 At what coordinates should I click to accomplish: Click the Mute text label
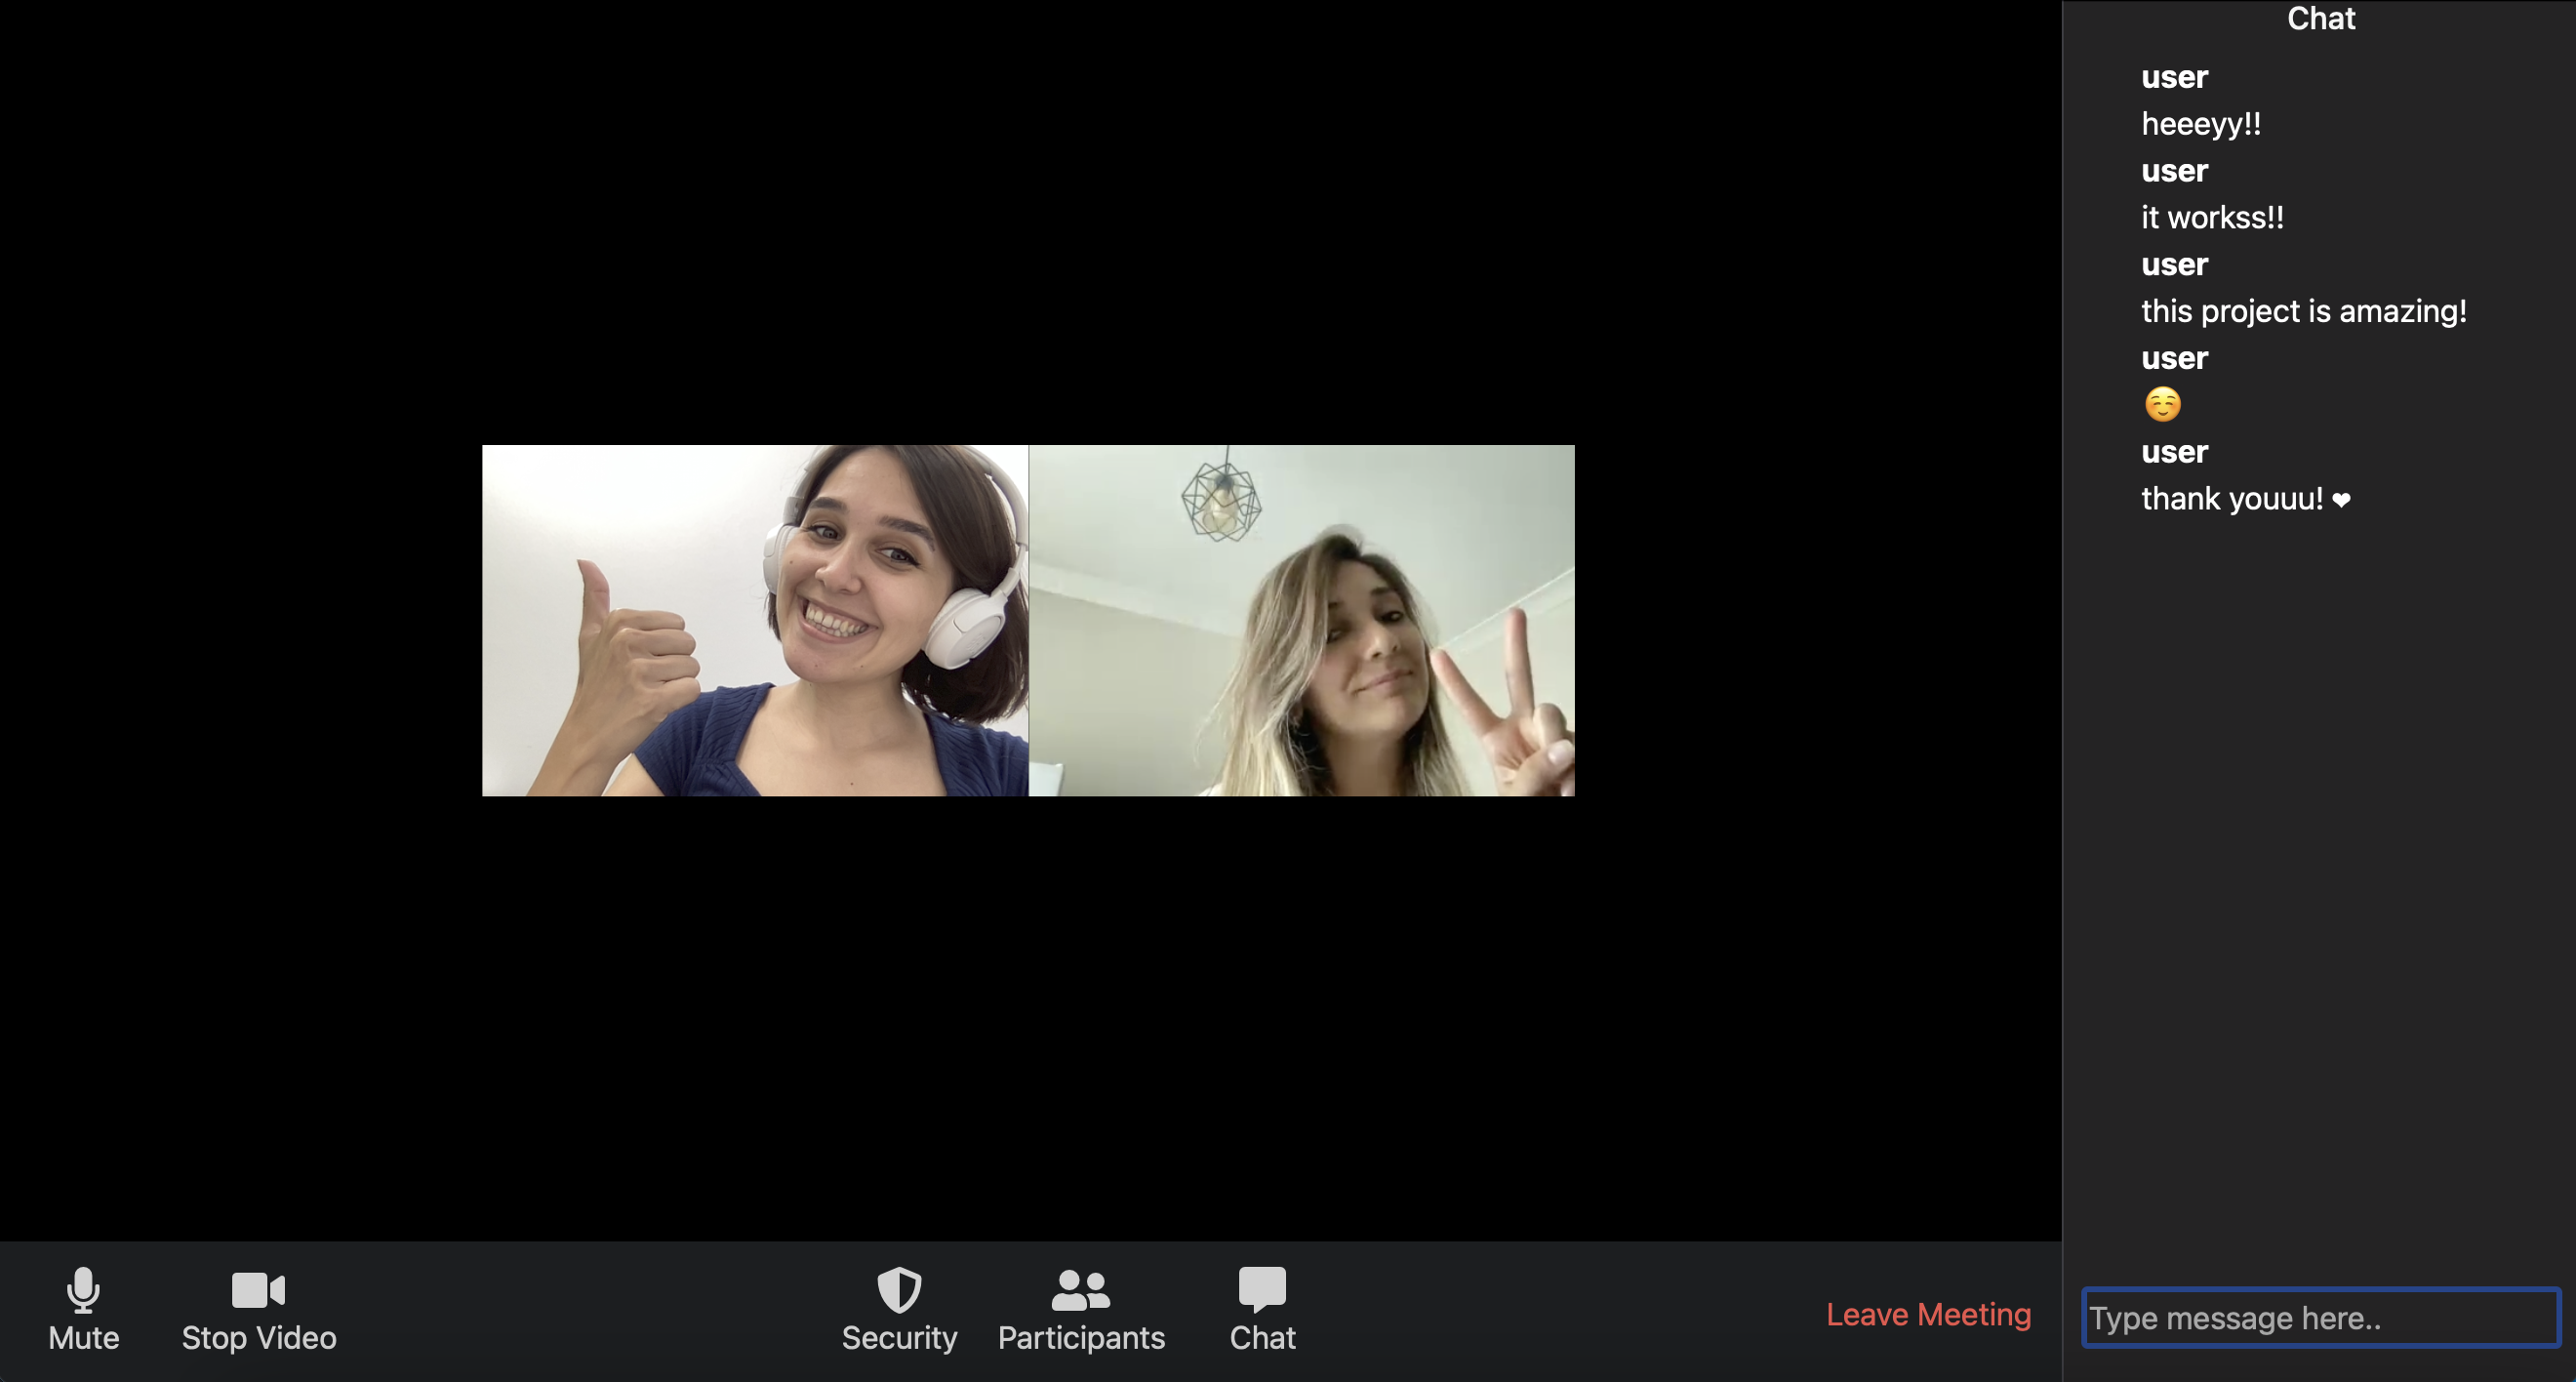(x=83, y=1338)
